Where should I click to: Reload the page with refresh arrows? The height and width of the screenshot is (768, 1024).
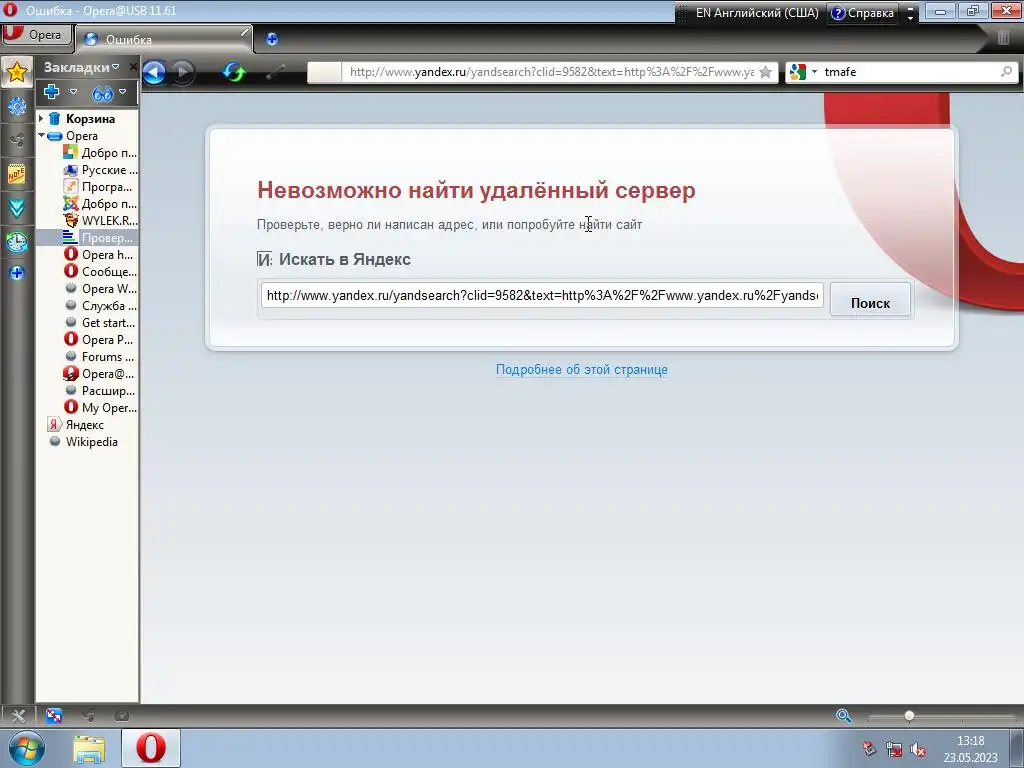click(x=234, y=72)
